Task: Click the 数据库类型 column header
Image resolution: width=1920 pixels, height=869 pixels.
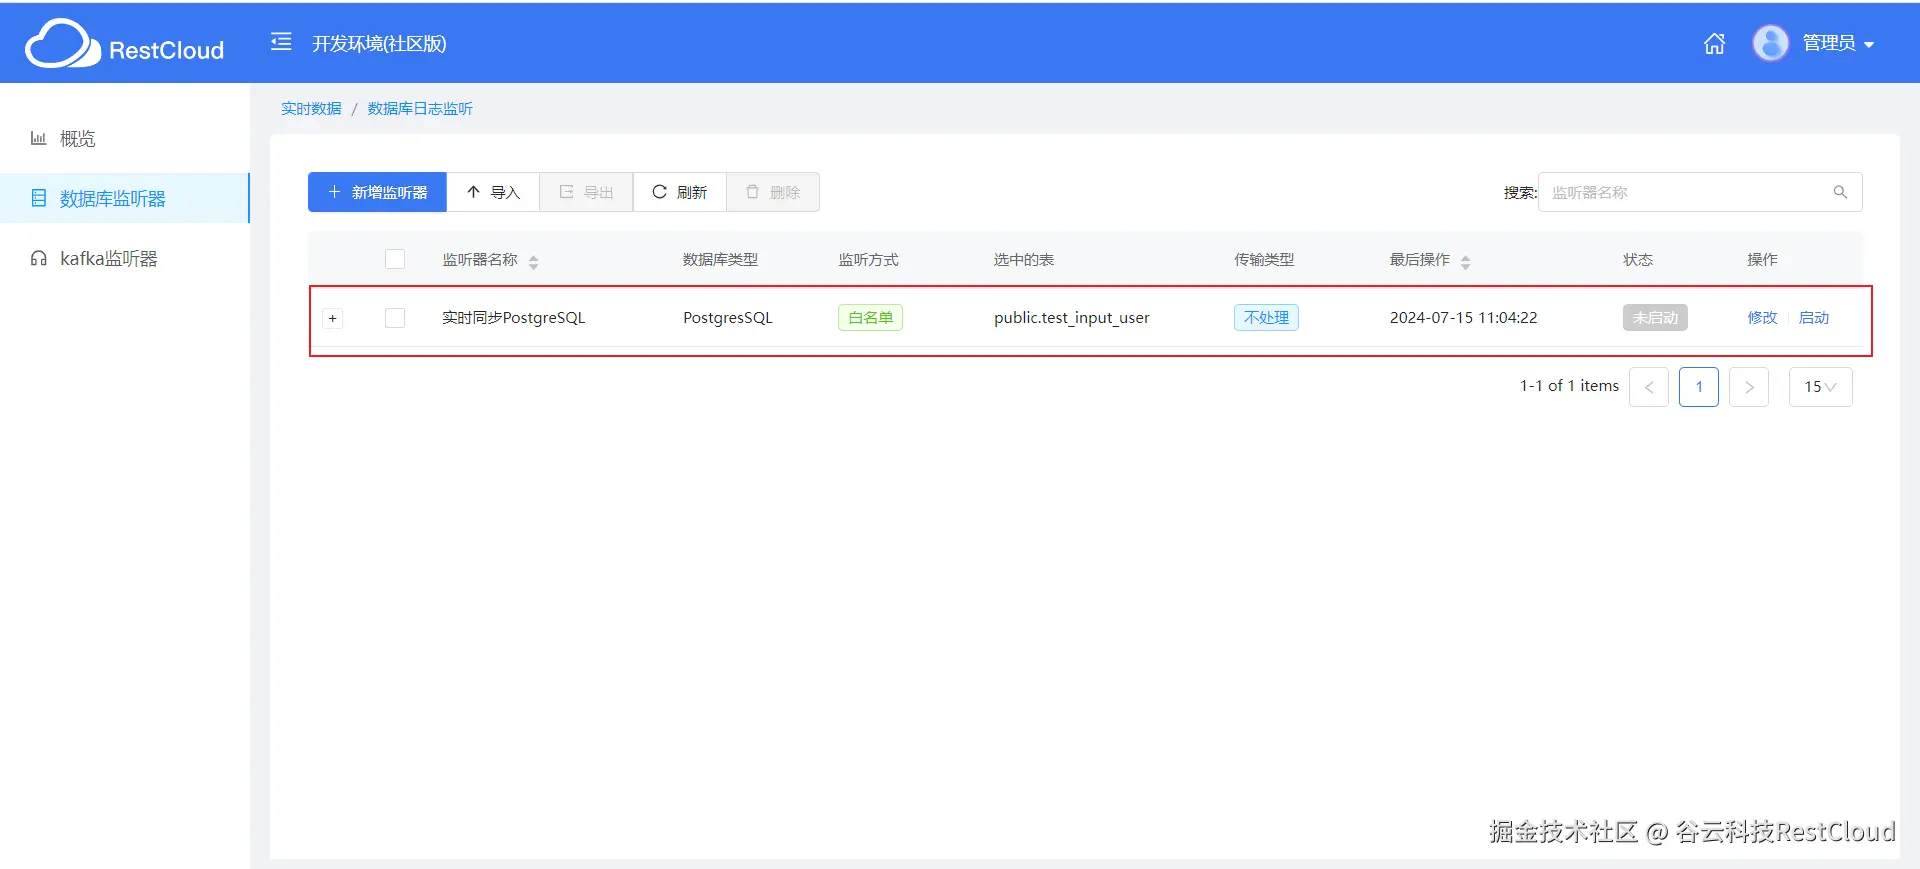Action: pos(720,260)
